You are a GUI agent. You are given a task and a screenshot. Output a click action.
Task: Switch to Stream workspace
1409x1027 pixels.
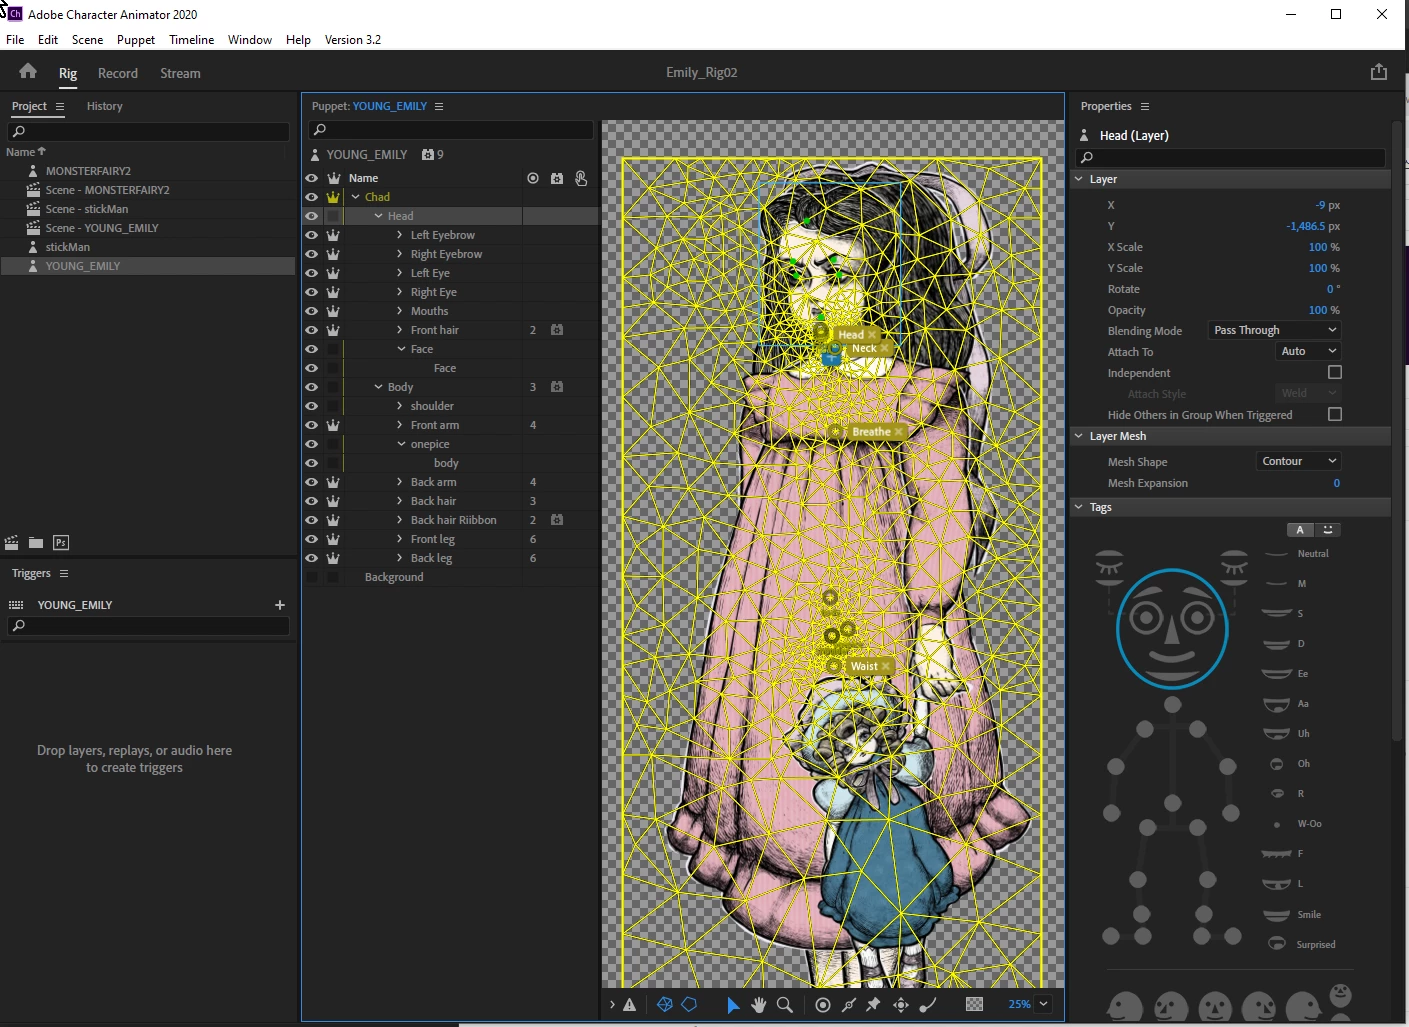180,73
